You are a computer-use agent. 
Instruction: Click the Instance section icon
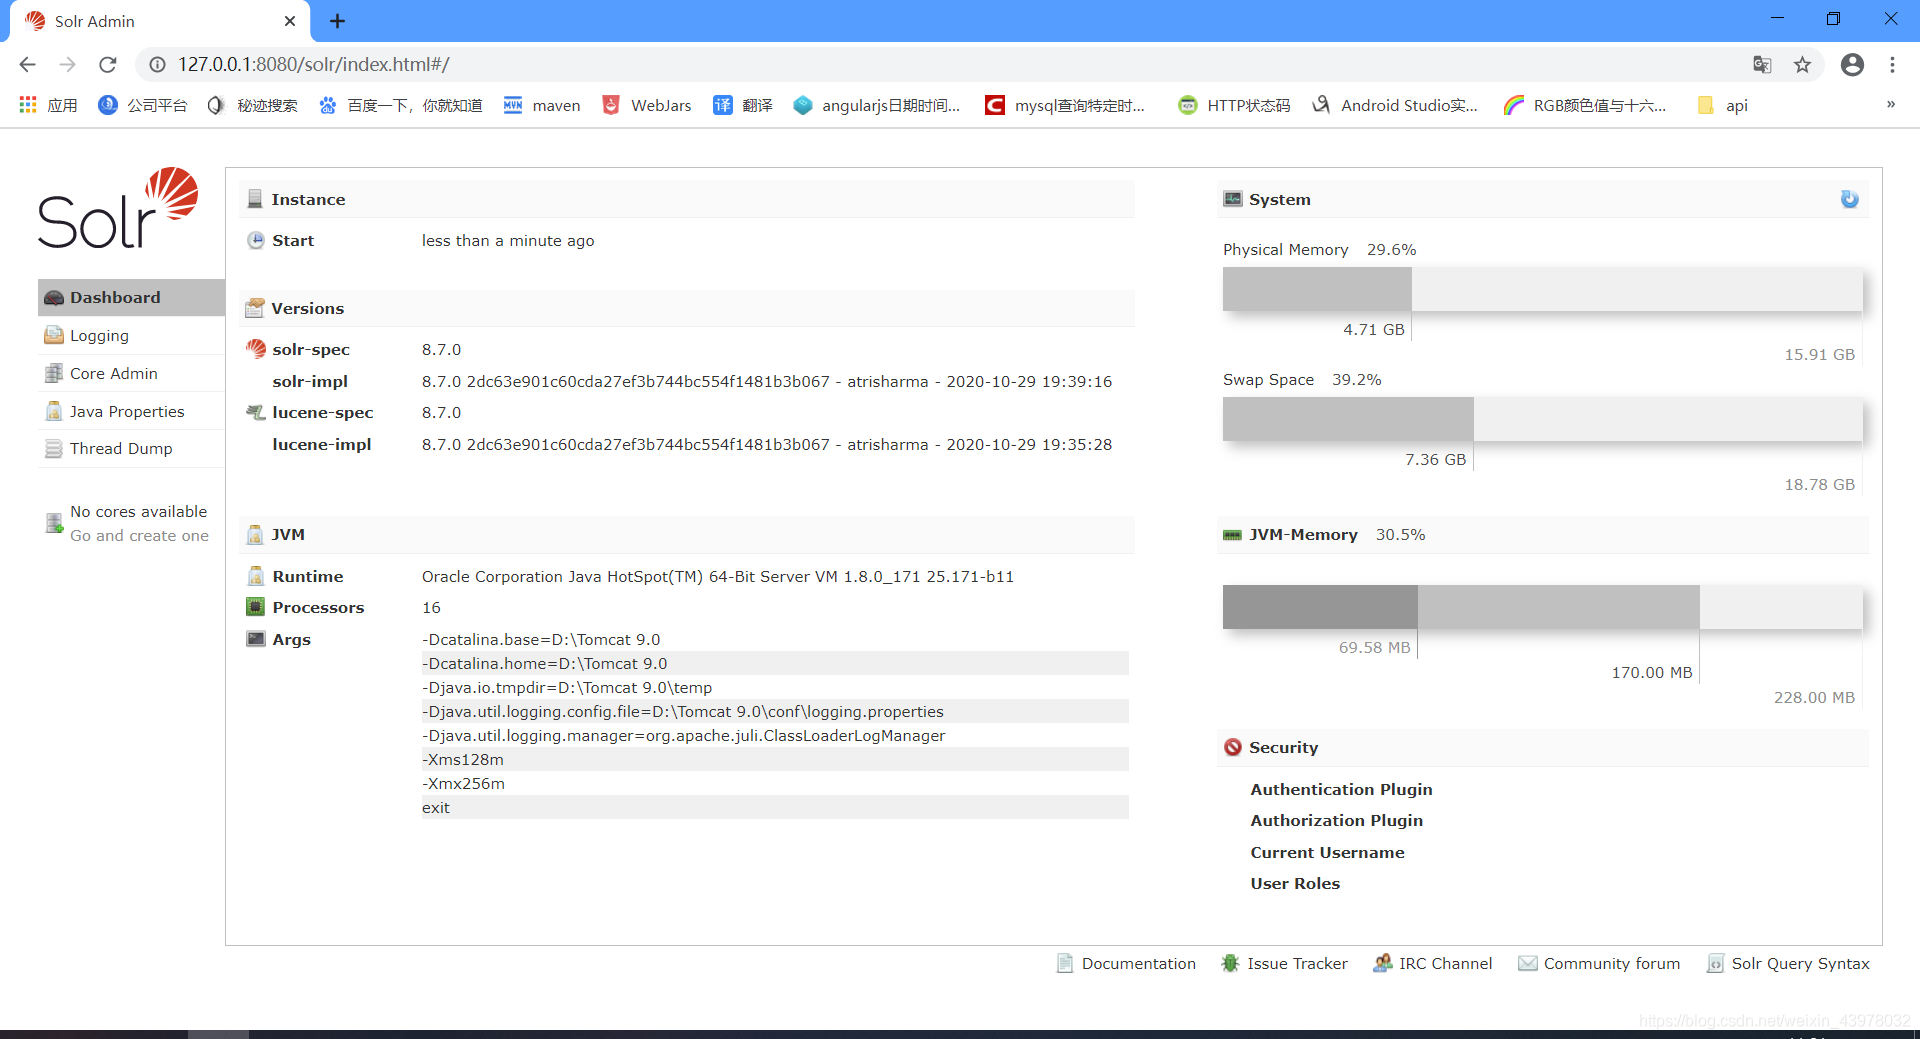[255, 199]
